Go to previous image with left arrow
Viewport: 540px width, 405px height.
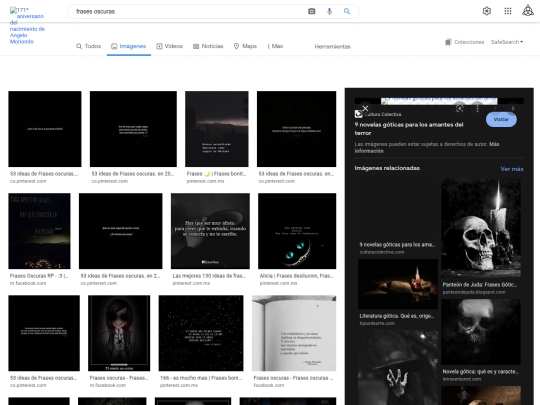pos(495,108)
